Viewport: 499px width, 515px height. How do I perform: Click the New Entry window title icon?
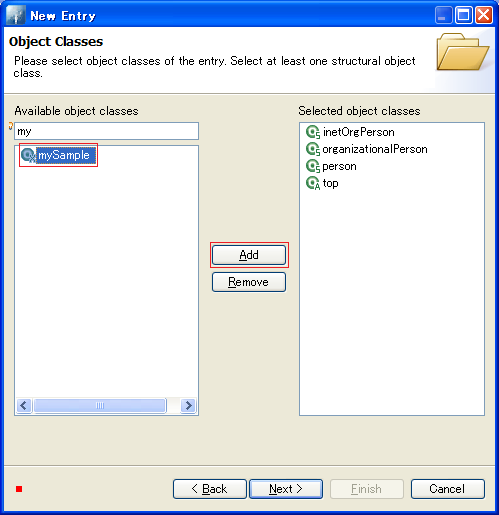click(x=15, y=15)
